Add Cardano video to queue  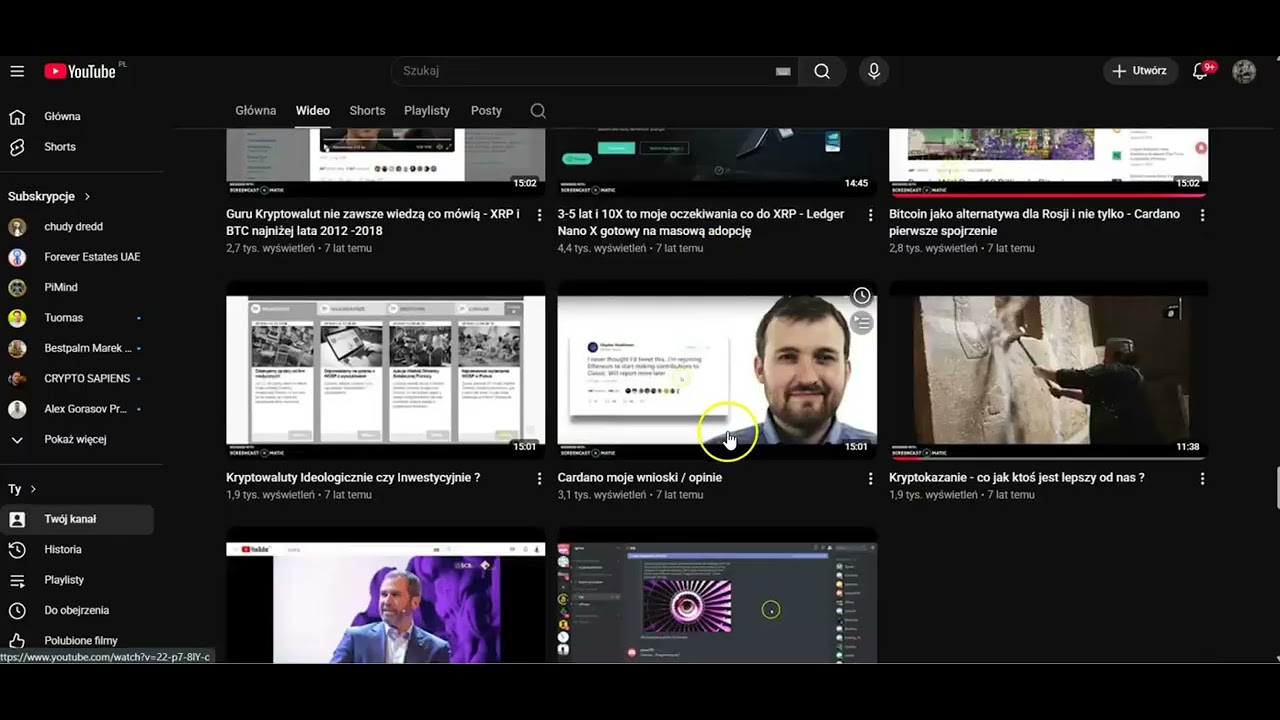tap(862, 323)
